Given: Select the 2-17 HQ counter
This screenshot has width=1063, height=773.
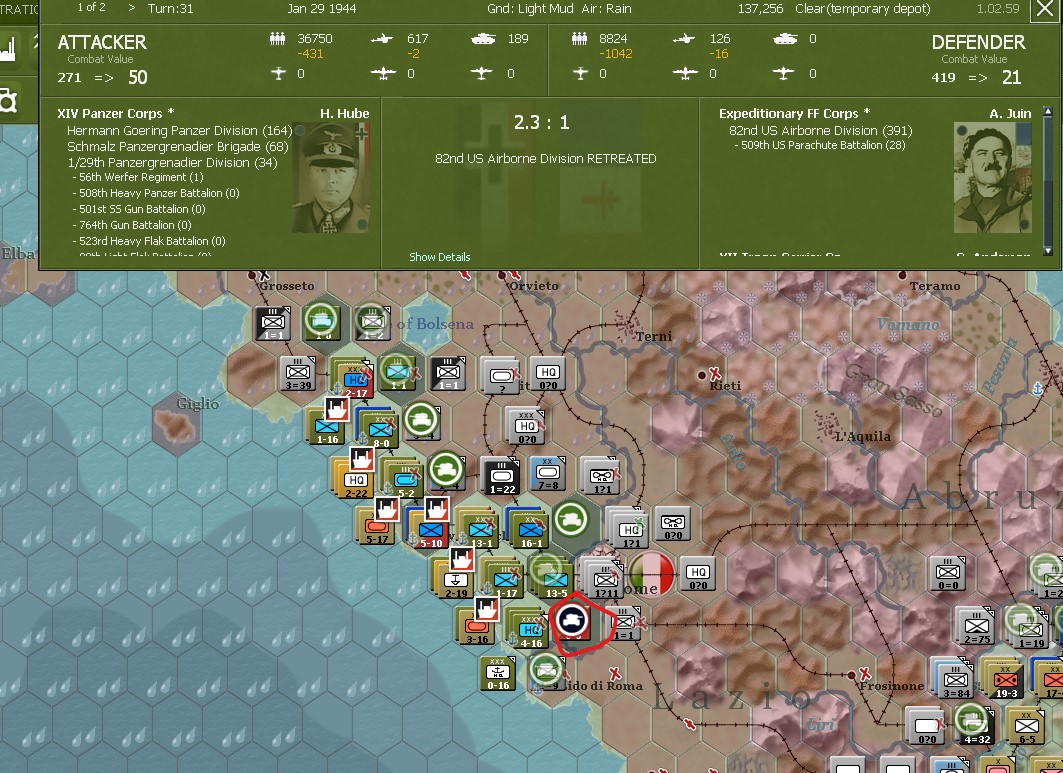Looking at the screenshot, I should click(355, 381).
